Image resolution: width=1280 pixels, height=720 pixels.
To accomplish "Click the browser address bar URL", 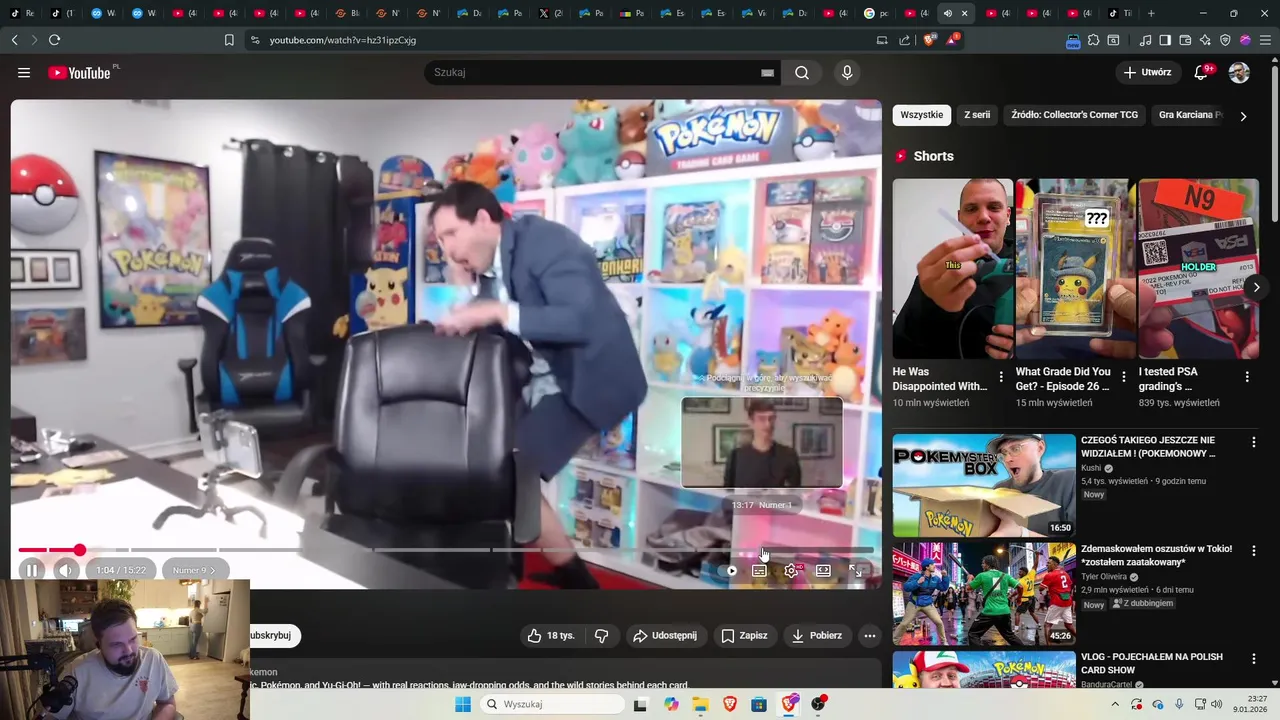I will pyautogui.click(x=343, y=40).
